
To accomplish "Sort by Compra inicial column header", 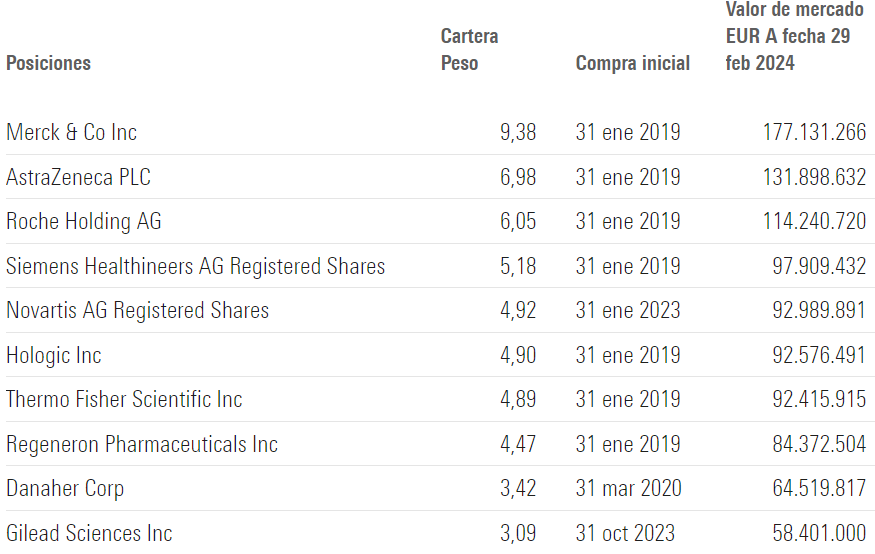I will click(632, 63).
